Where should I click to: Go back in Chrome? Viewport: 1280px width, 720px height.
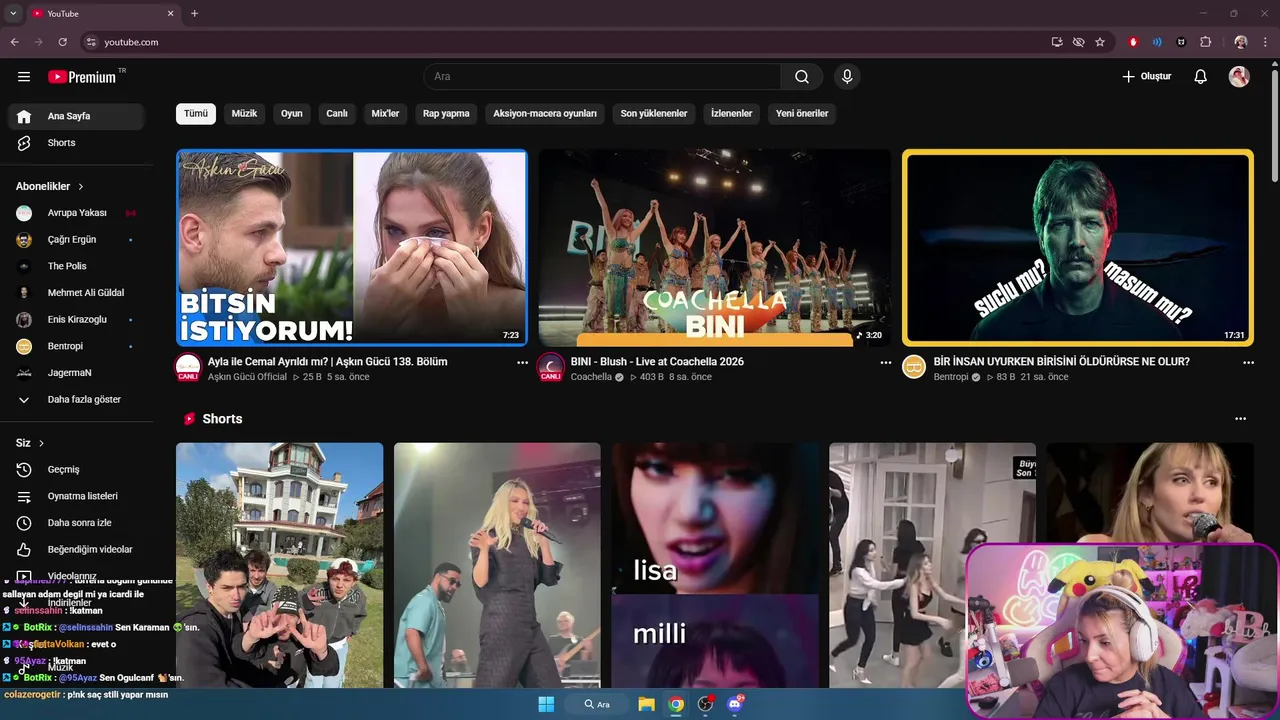click(14, 42)
